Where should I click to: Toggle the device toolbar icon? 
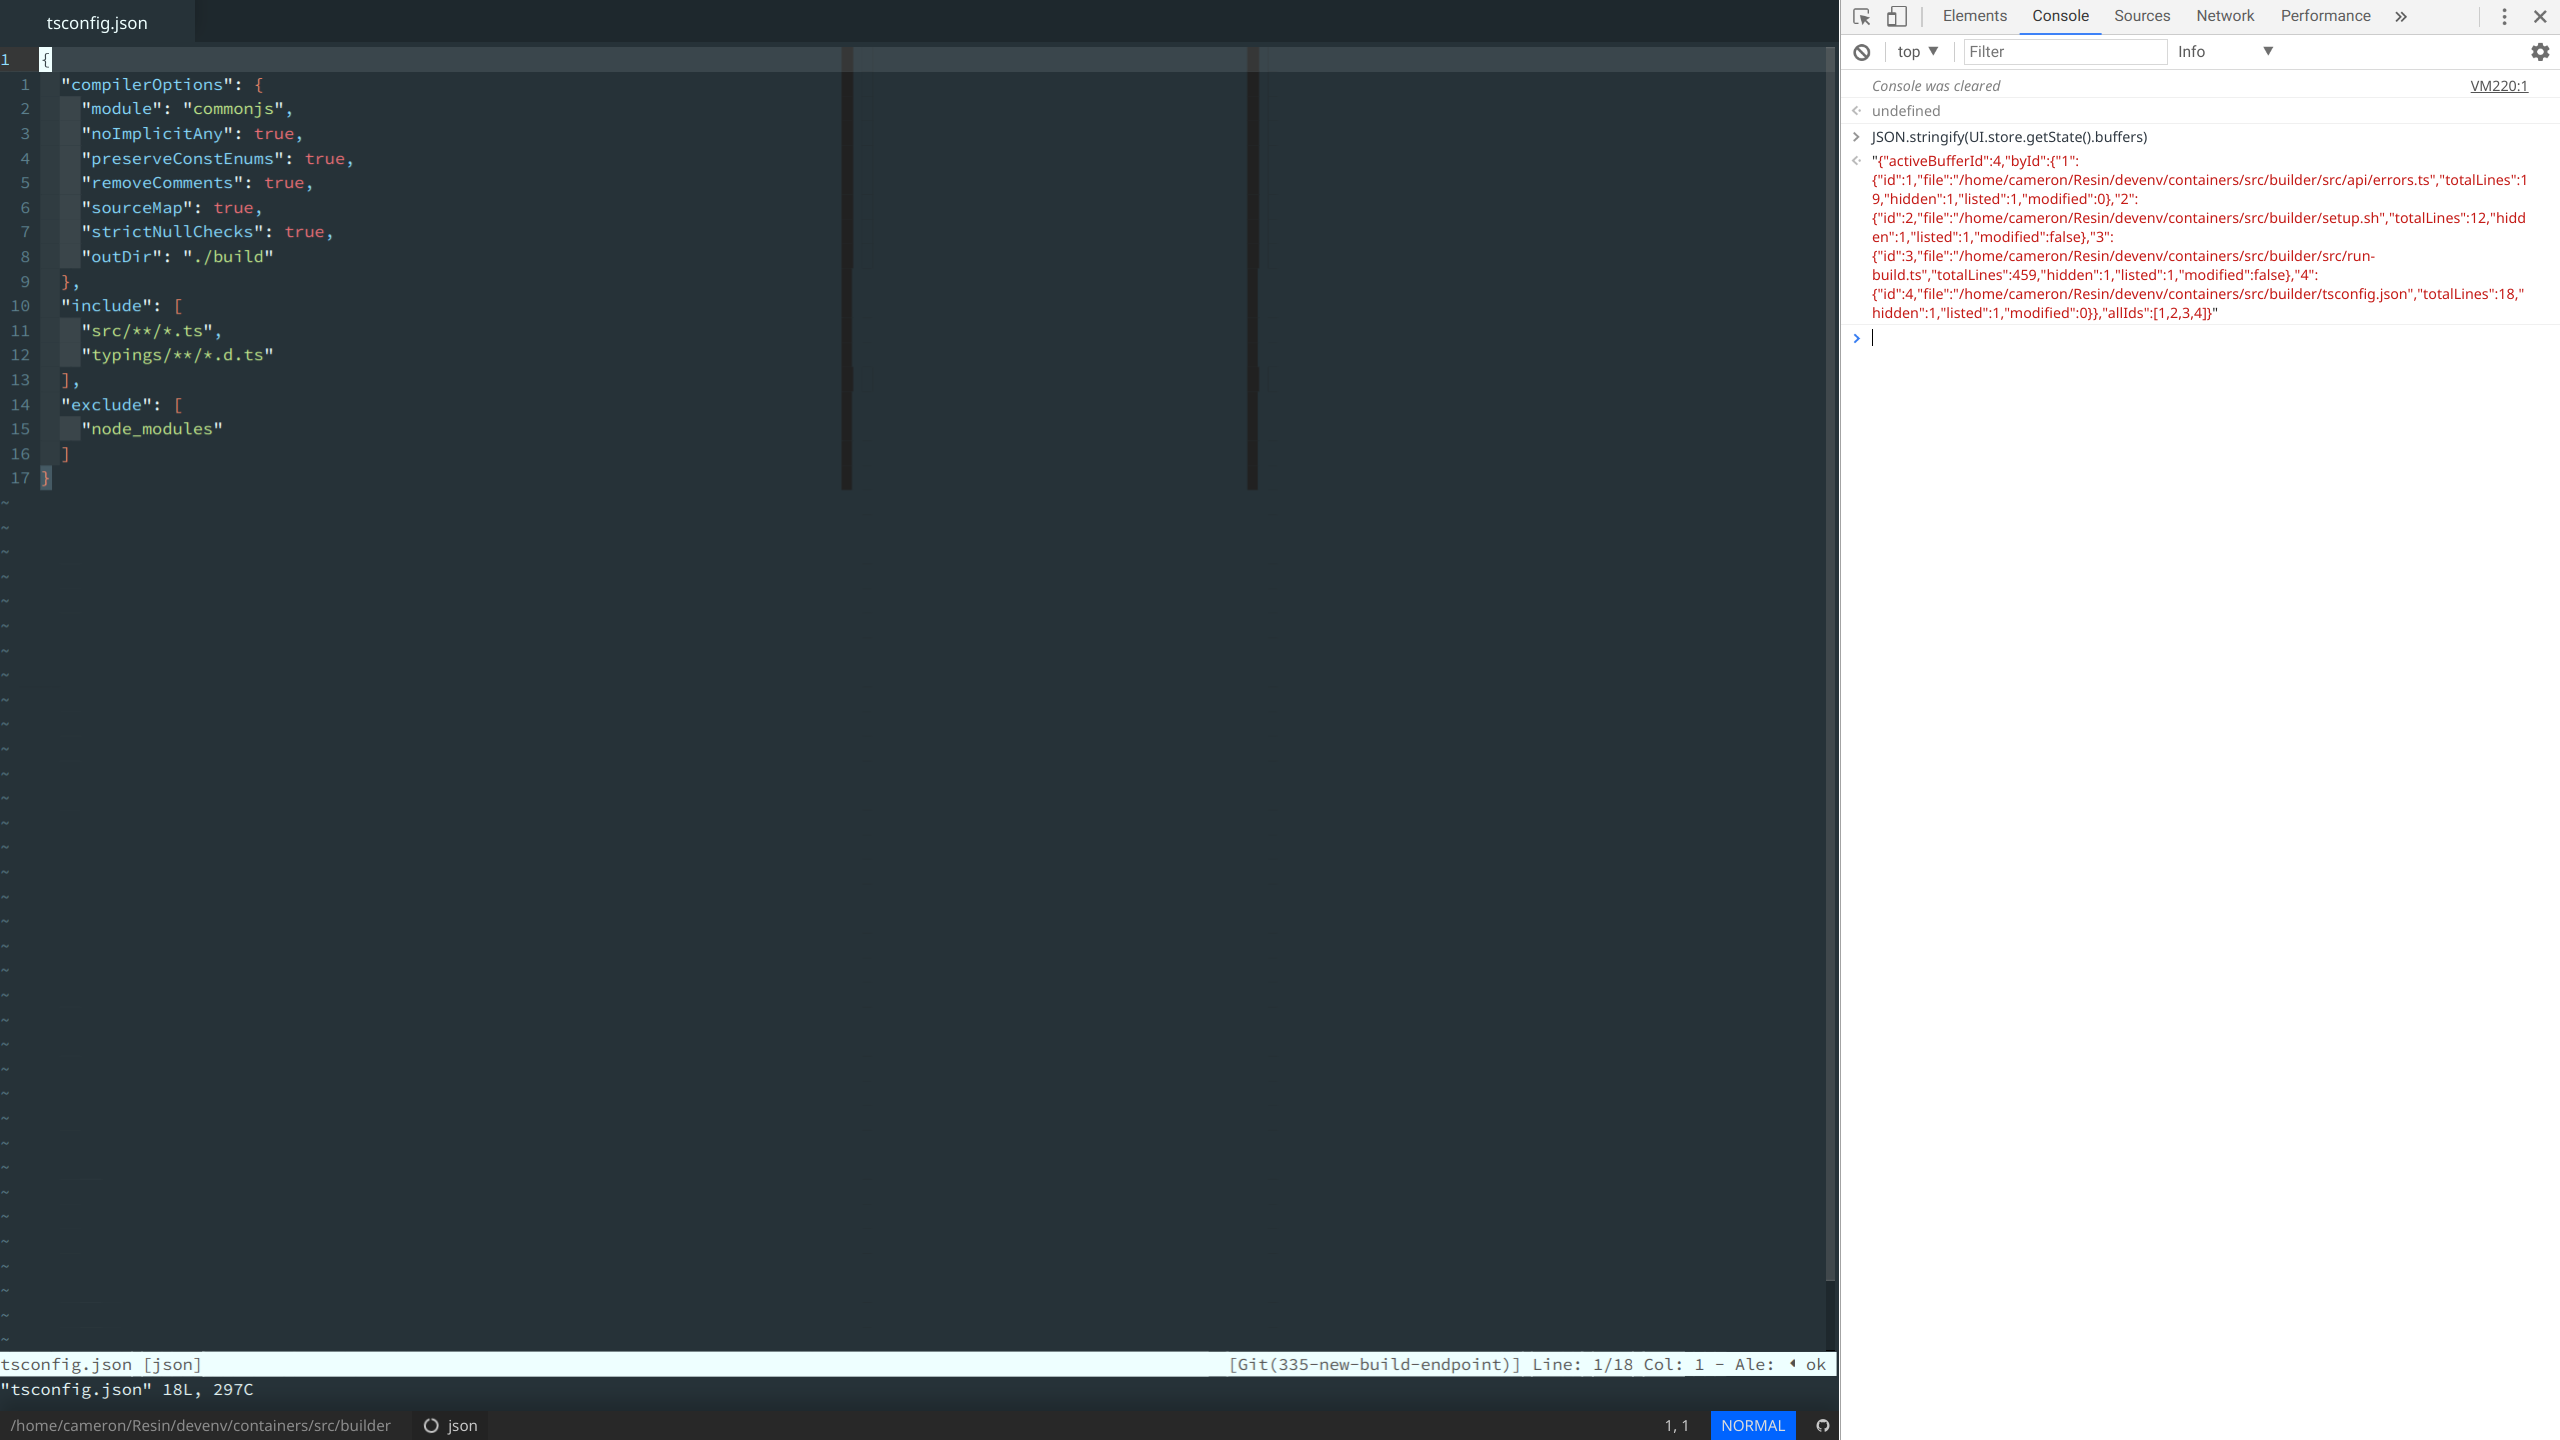(x=1896, y=17)
